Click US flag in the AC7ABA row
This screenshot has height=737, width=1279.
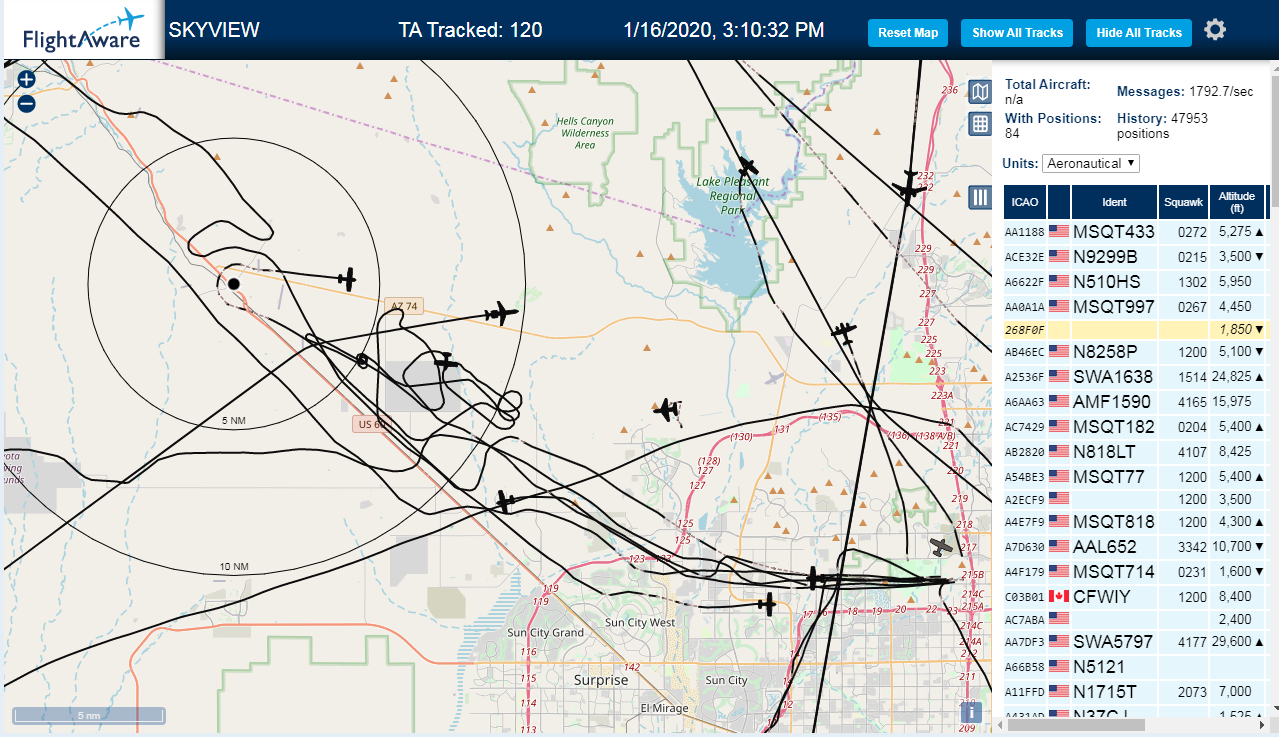pyautogui.click(x=1059, y=619)
